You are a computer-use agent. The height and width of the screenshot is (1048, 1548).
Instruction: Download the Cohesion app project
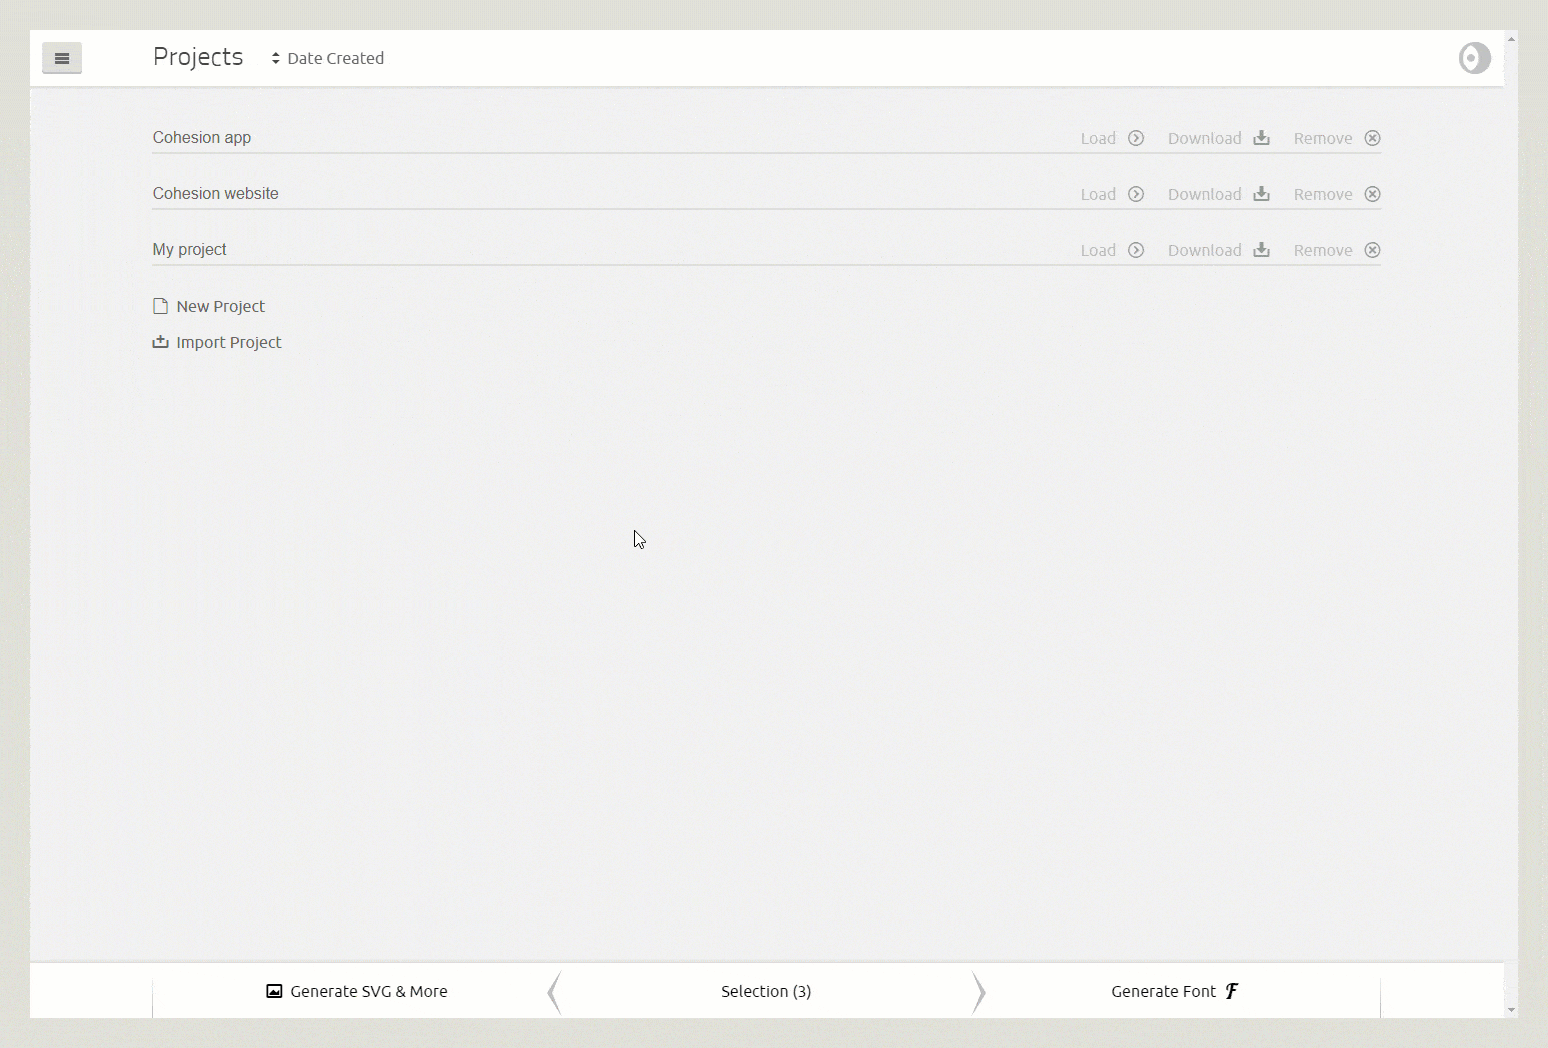[1219, 138]
